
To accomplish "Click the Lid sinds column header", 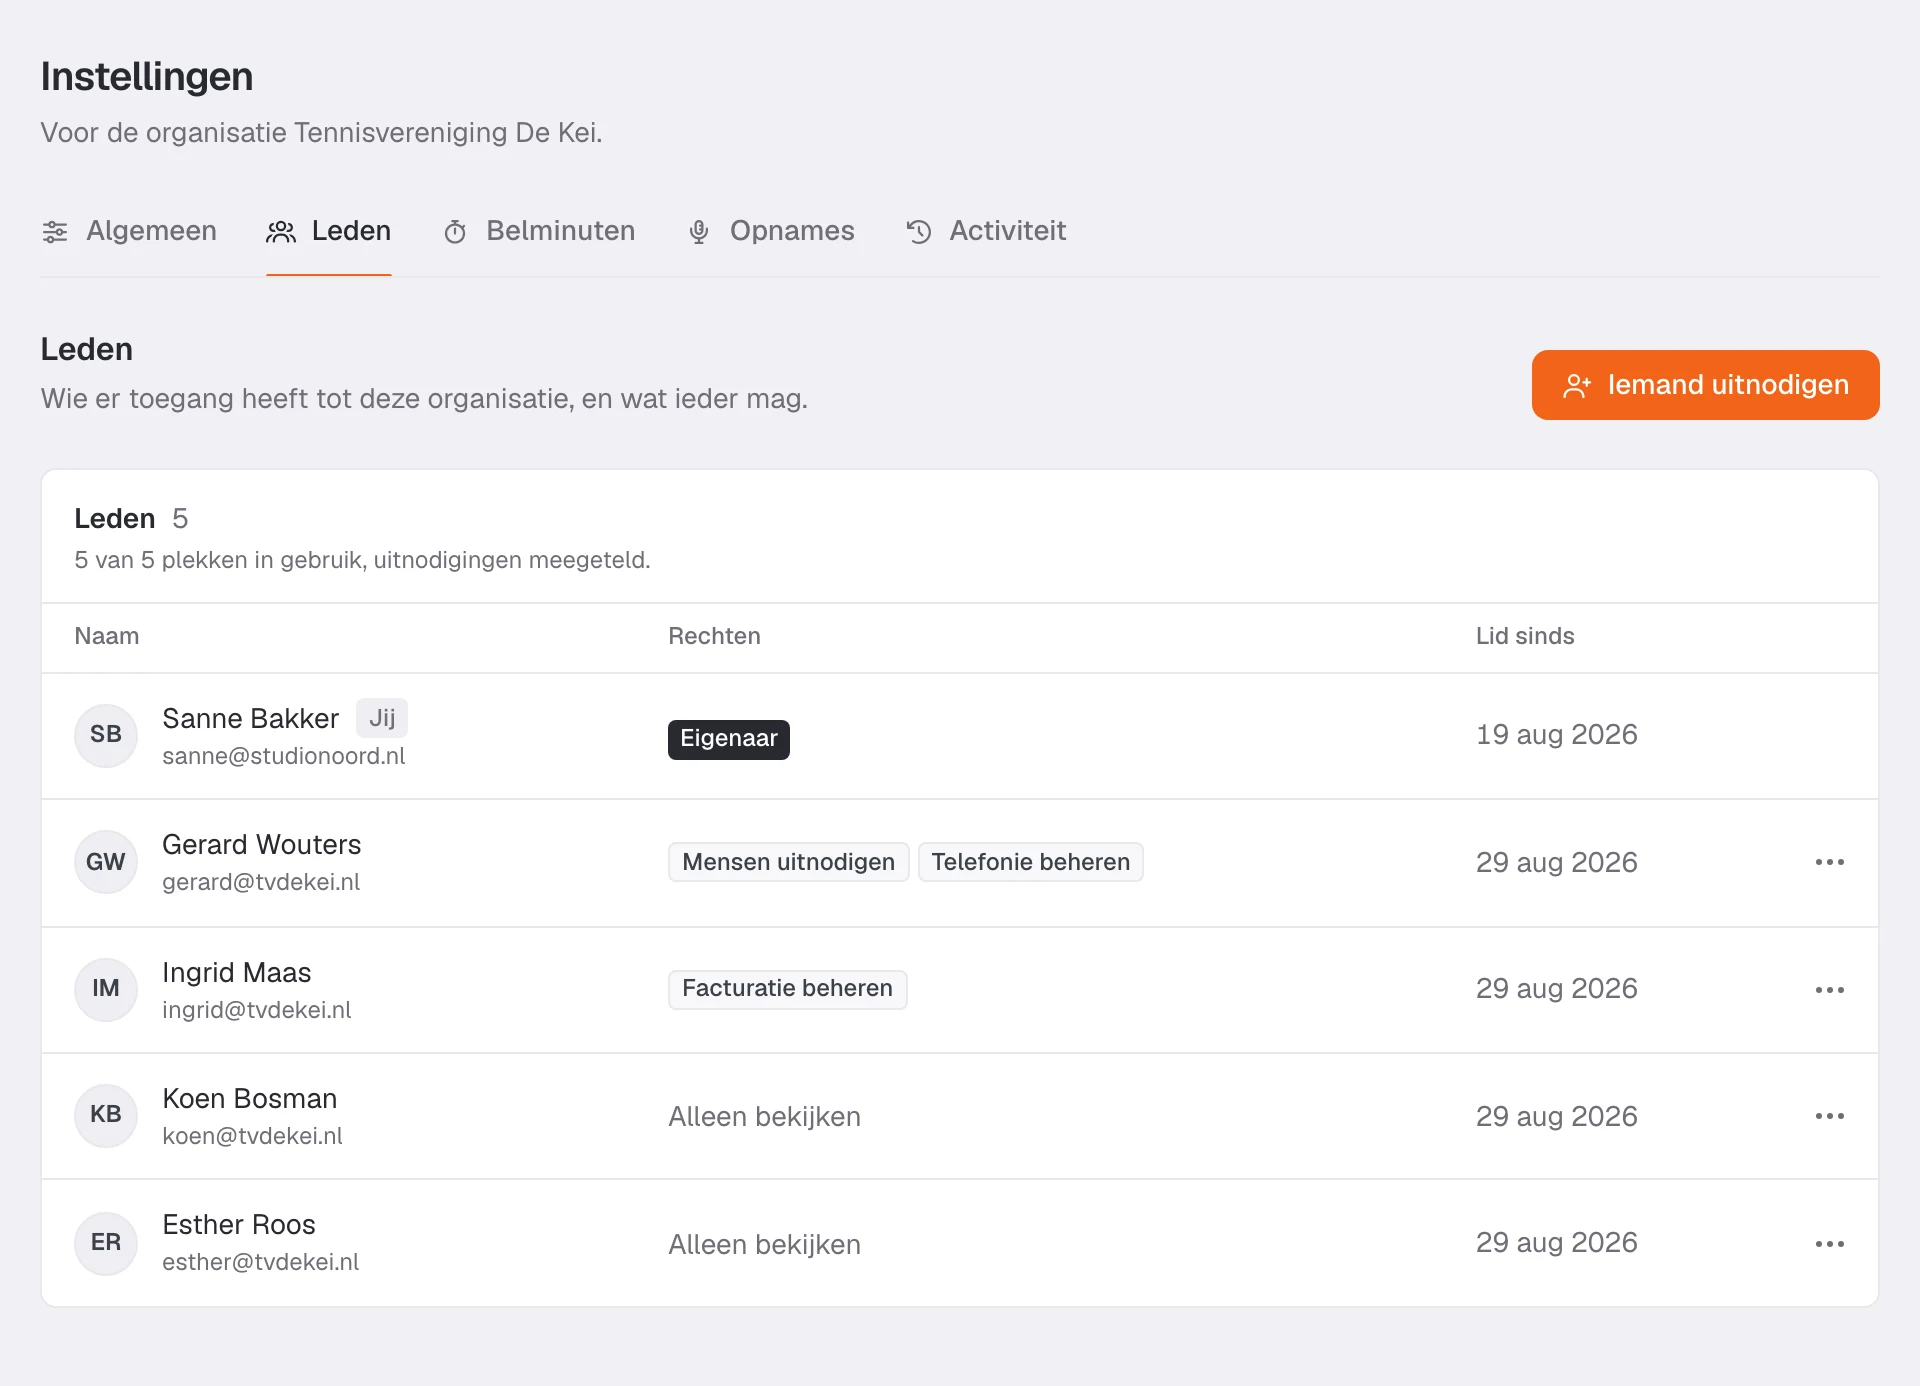I will tap(1526, 637).
